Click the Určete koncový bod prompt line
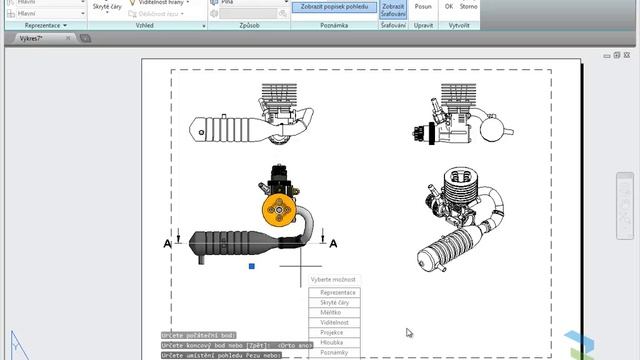The width and height of the screenshot is (640, 360). [237, 345]
